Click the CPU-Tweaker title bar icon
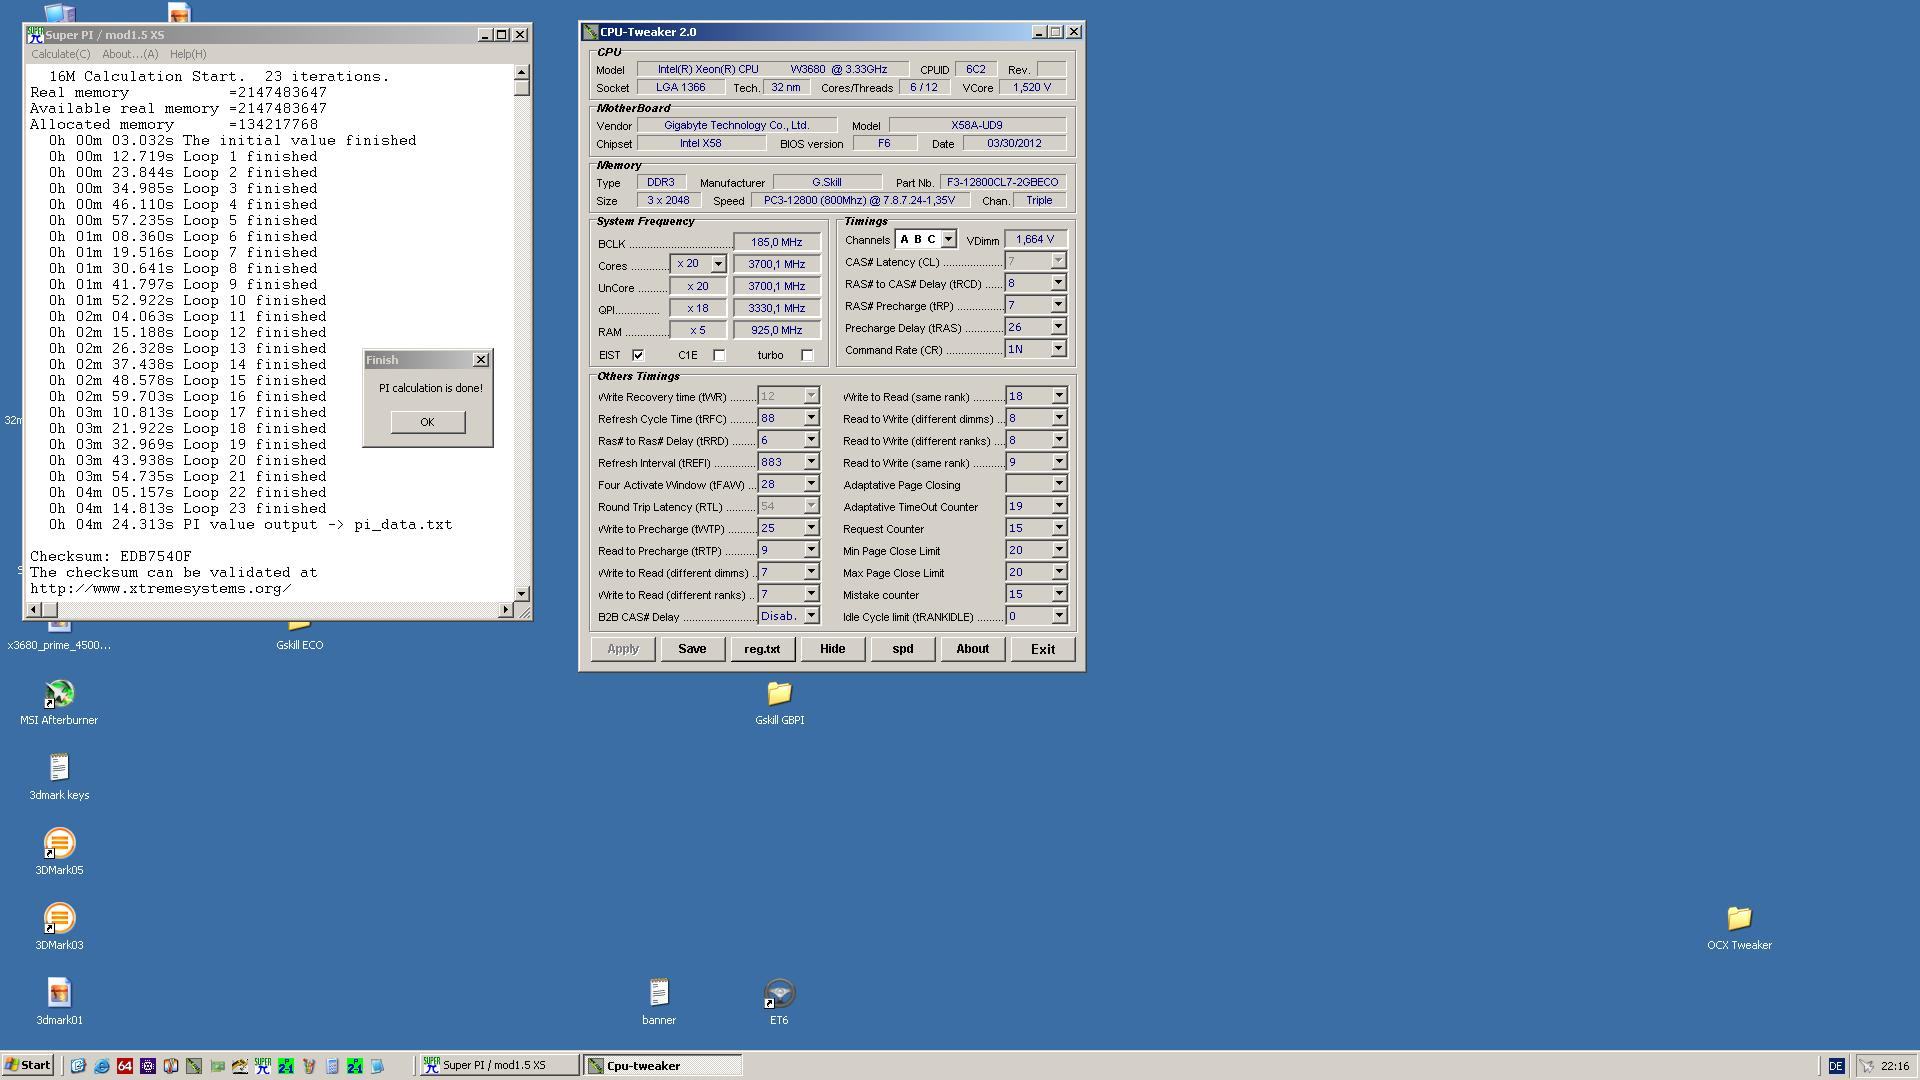 coord(591,32)
